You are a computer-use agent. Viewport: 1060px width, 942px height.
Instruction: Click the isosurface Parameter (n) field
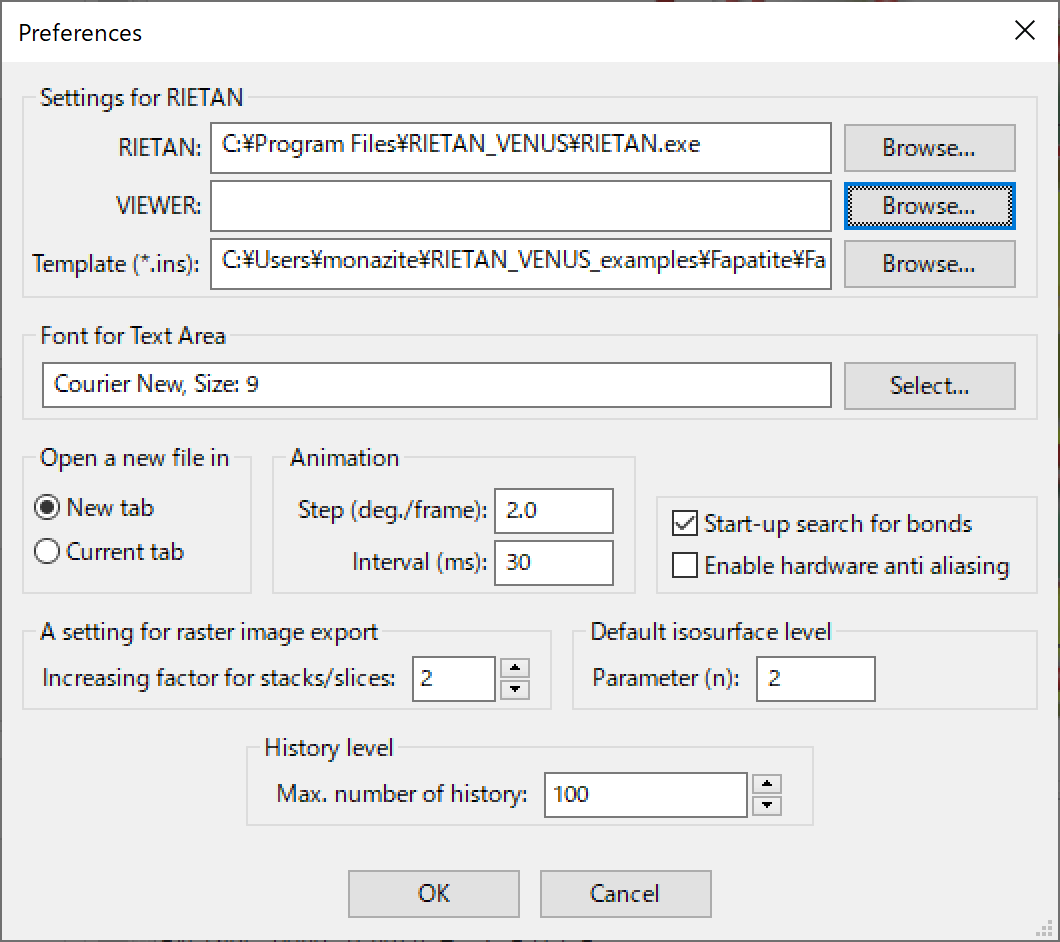[815, 679]
